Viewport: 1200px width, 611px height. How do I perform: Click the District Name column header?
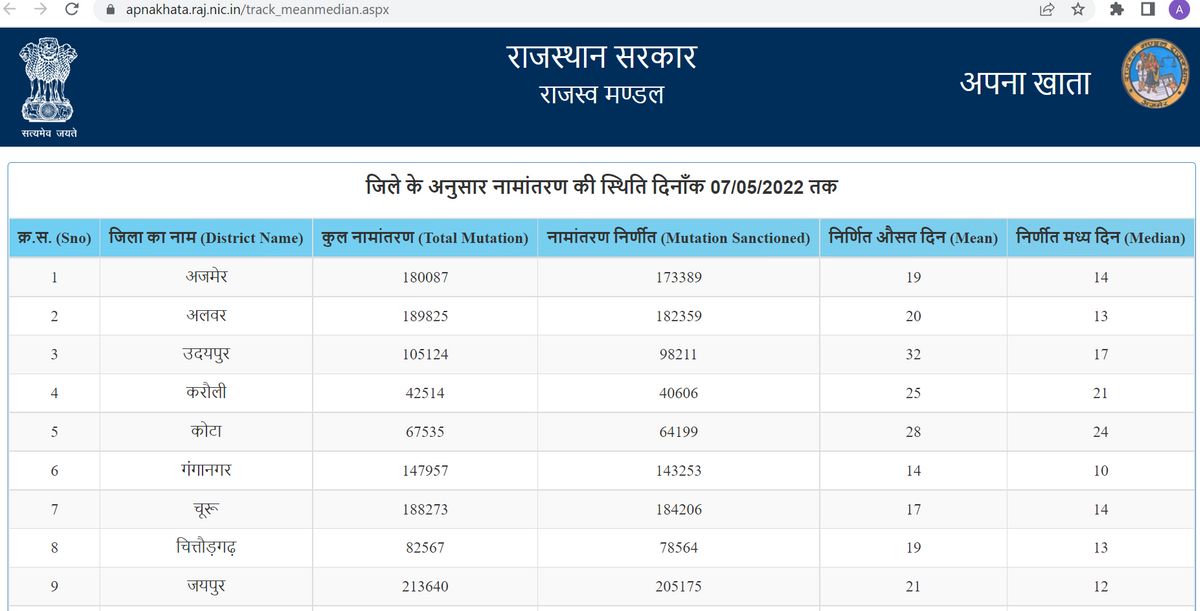click(206, 238)
